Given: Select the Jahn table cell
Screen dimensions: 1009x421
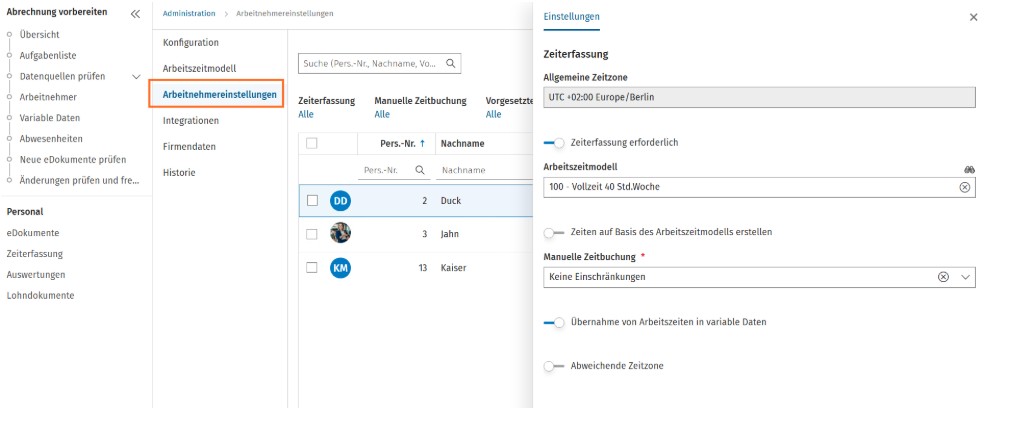Looking at the screenshot, I should click(450, 234).
